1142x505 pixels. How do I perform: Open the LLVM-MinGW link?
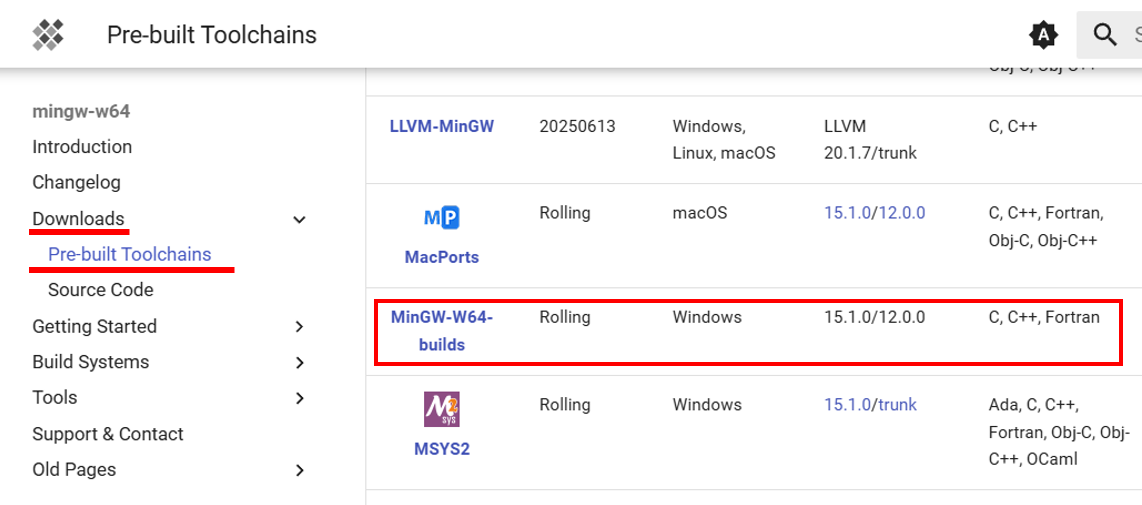click(x=442, y=126)
